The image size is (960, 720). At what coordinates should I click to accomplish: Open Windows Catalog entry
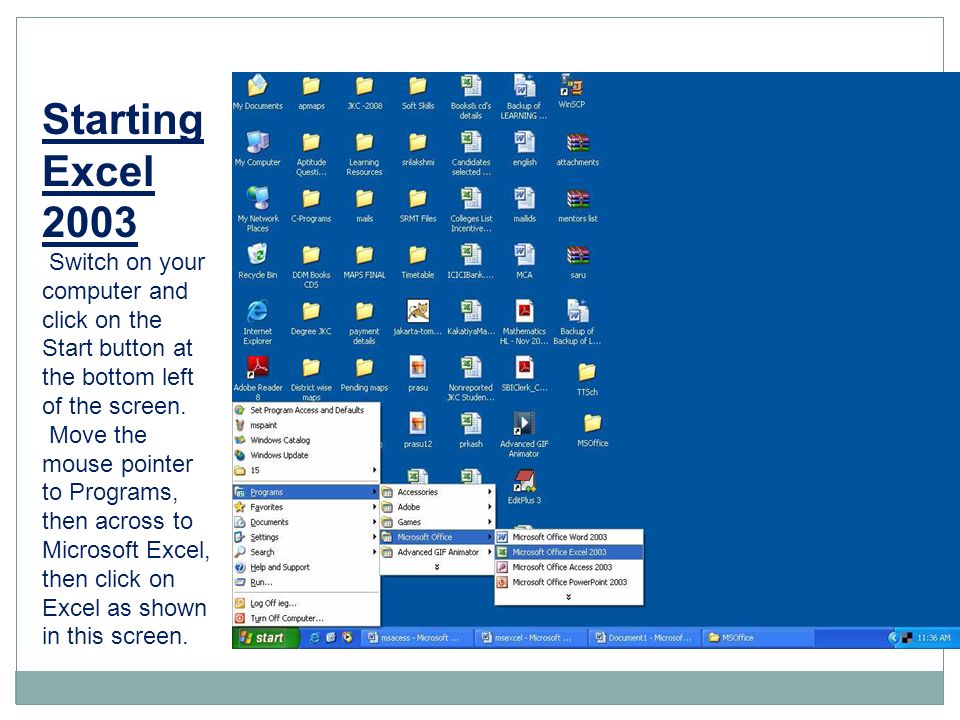[306, 440]
